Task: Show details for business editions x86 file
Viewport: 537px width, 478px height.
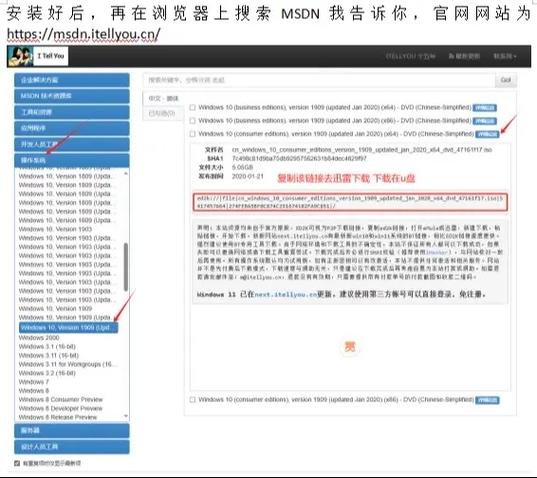Action: [x=485, y=121]
